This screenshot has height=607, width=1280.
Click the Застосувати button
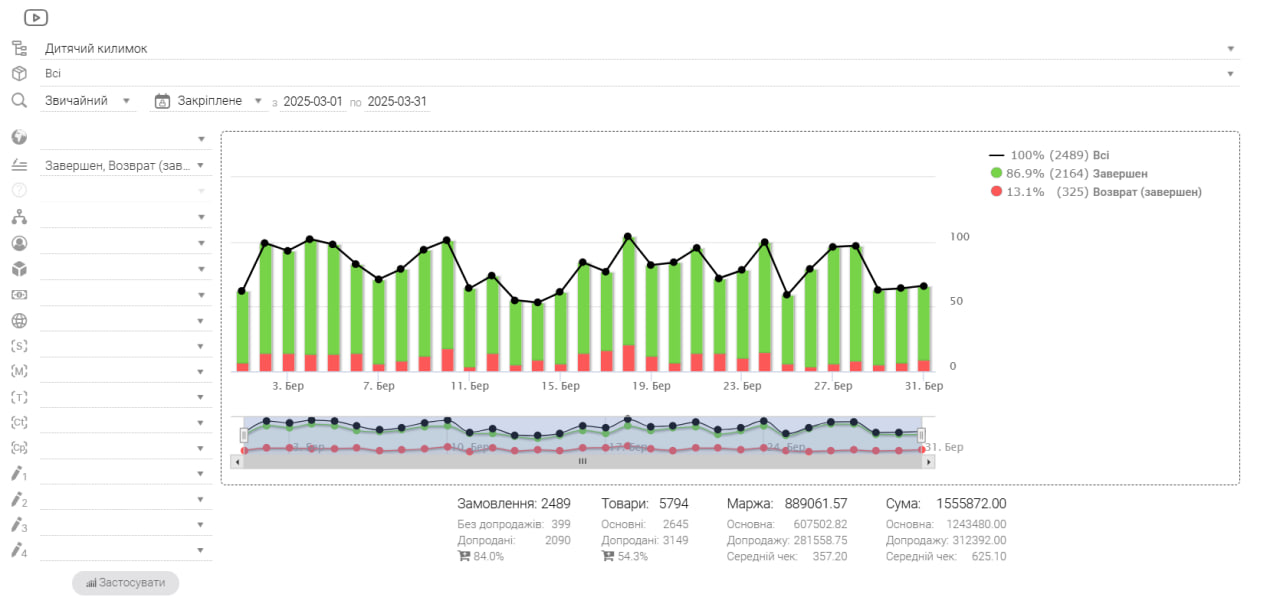click(x=125, y=582)
